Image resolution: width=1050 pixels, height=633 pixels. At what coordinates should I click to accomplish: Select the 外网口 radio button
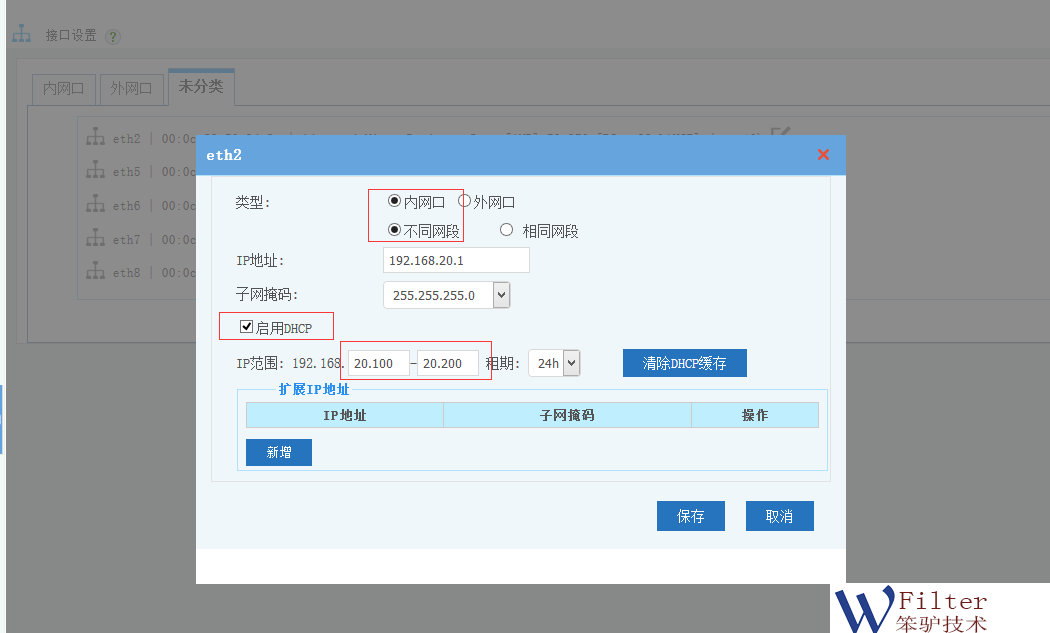(x=464, y=201)
